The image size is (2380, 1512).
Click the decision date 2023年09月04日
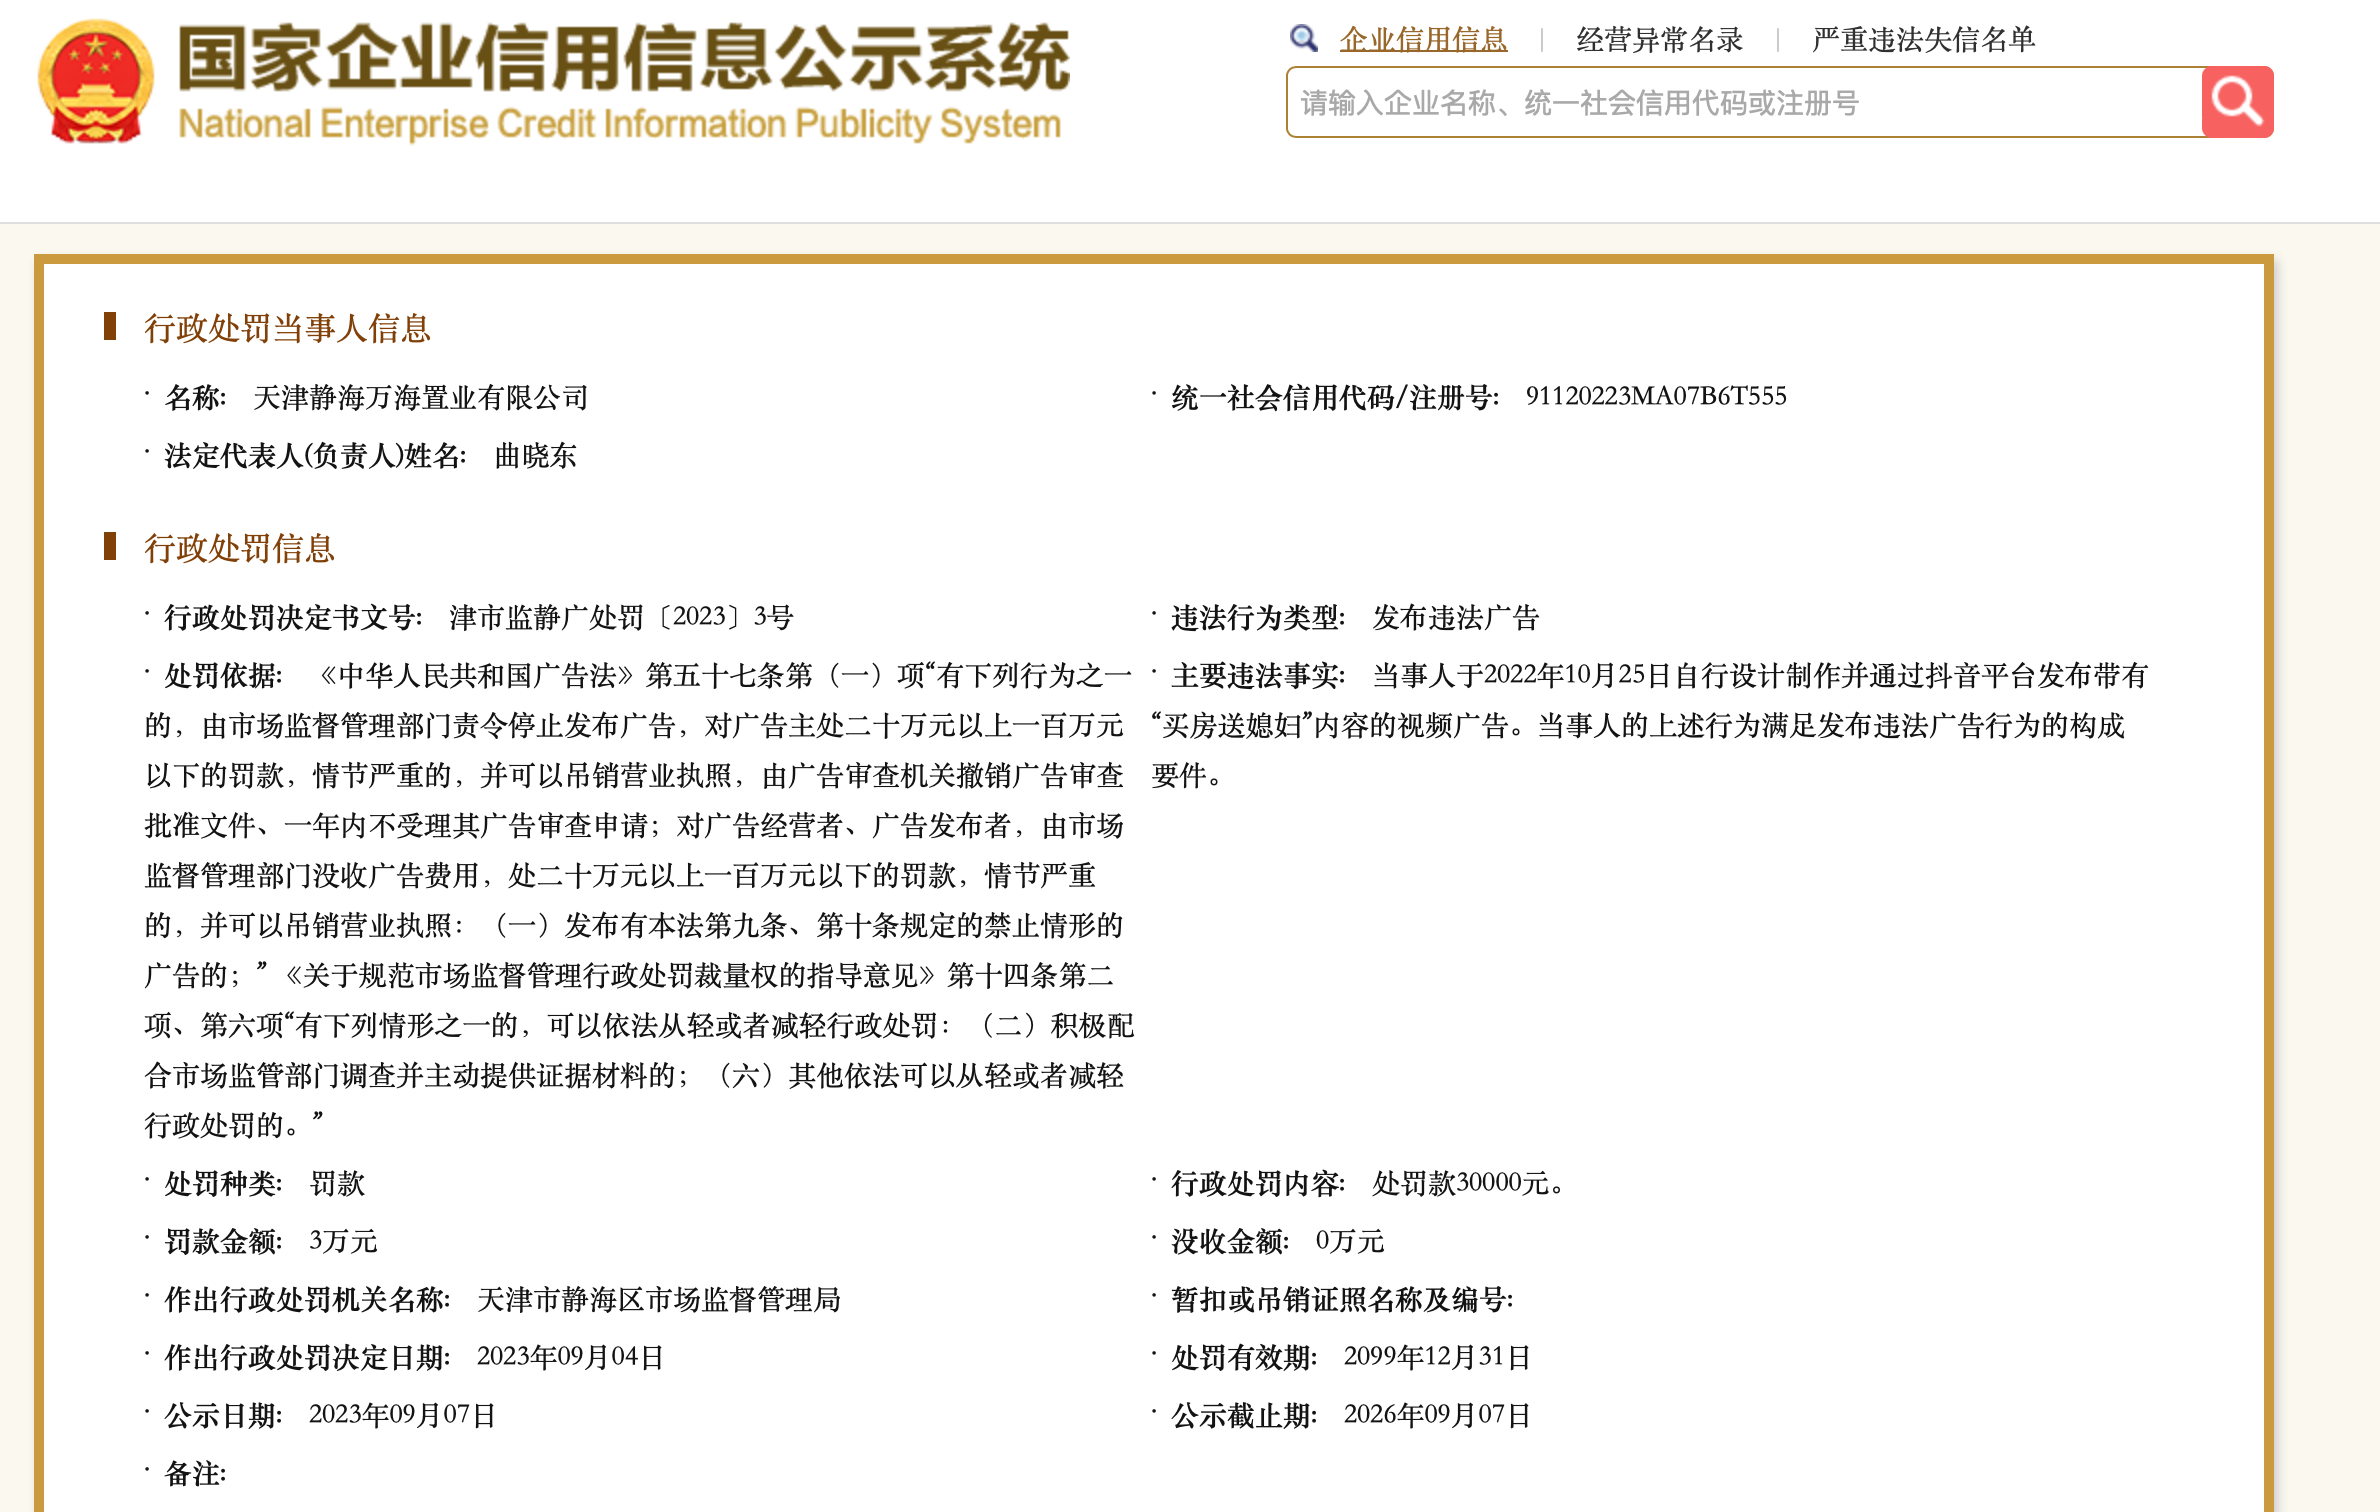[570, 1358]
